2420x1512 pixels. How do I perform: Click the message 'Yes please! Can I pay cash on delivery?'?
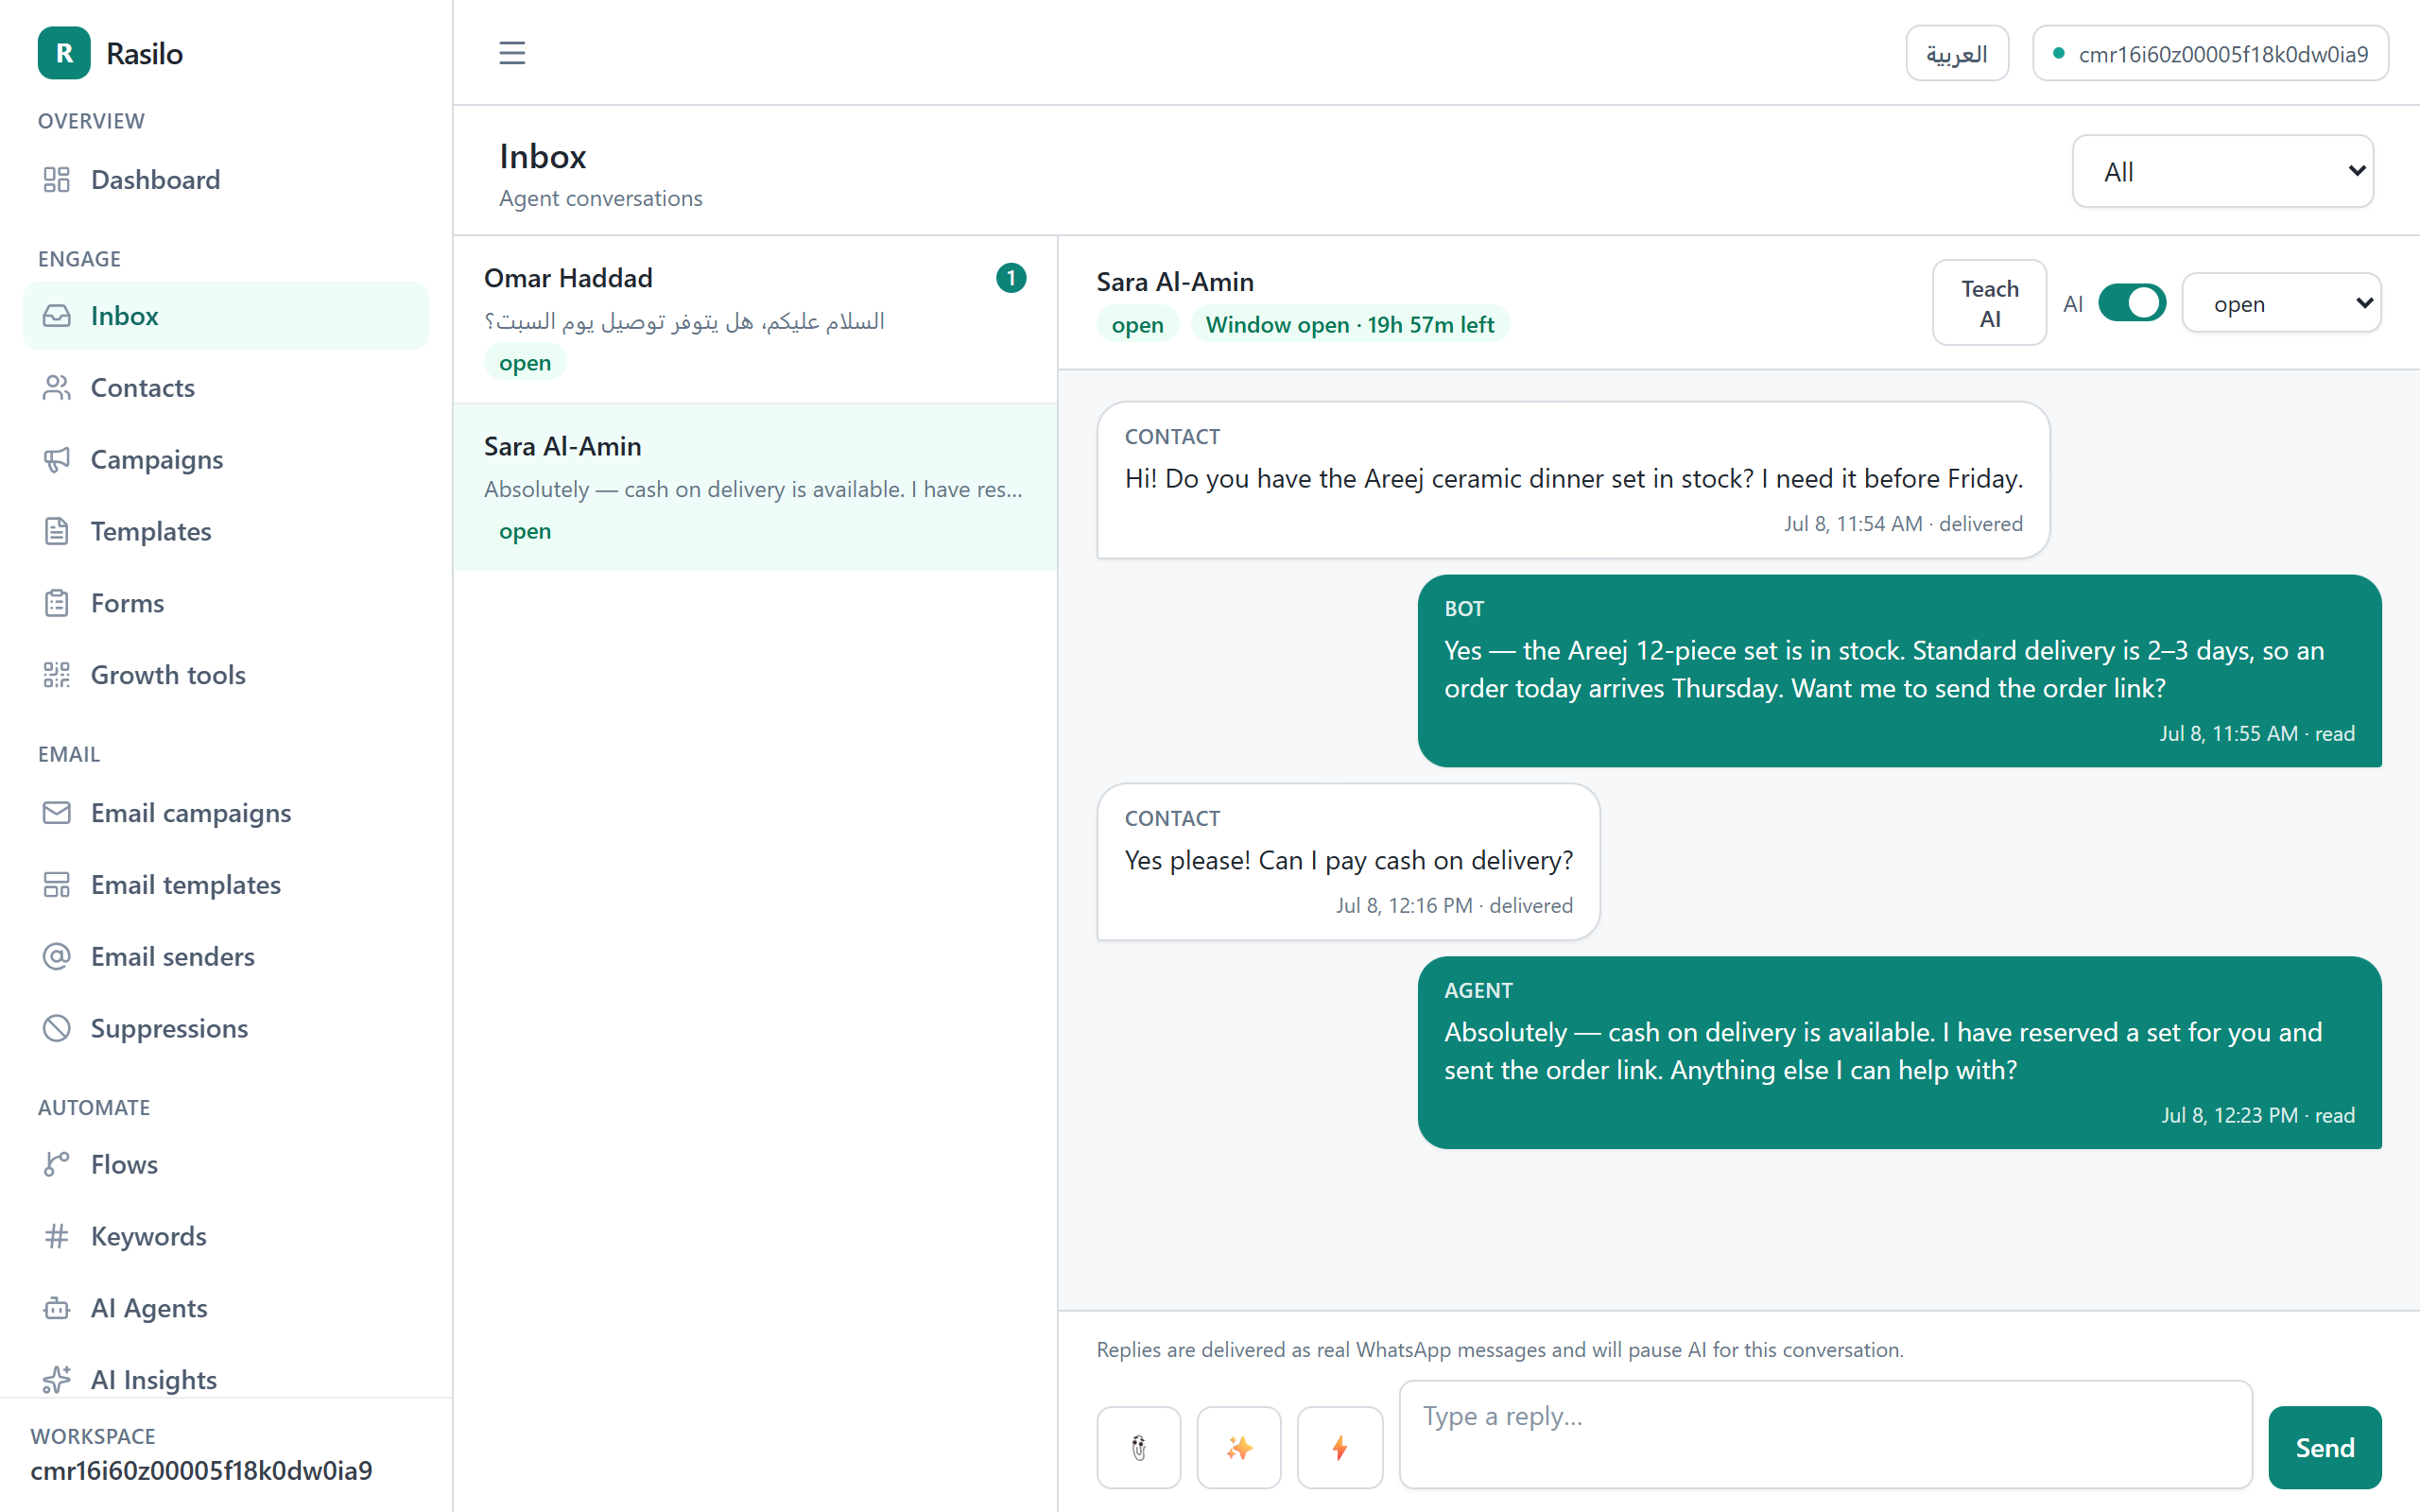click(x=1348, y=861)
